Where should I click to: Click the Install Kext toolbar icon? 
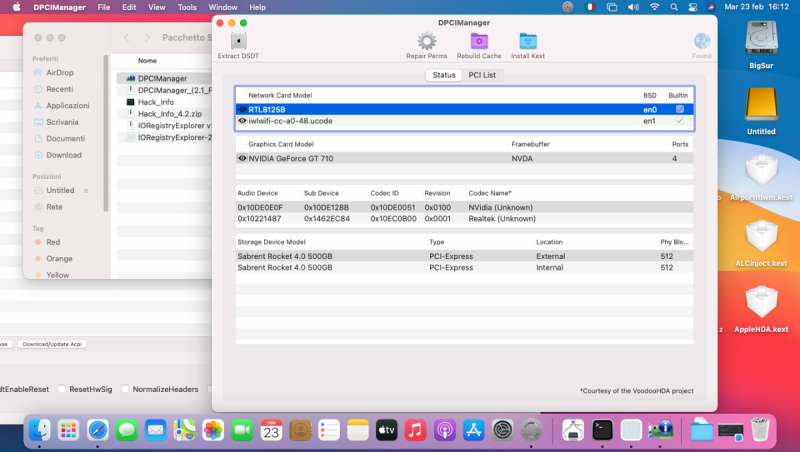tap(528, 42)
